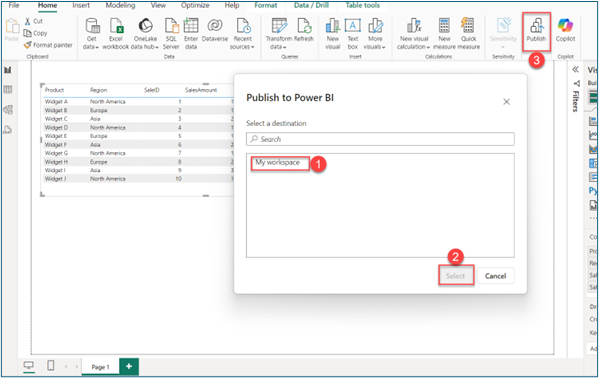The width and height of the screenshot is (599, 378).
Task: Select My workspace destination
Action: [x=277, y=162]
